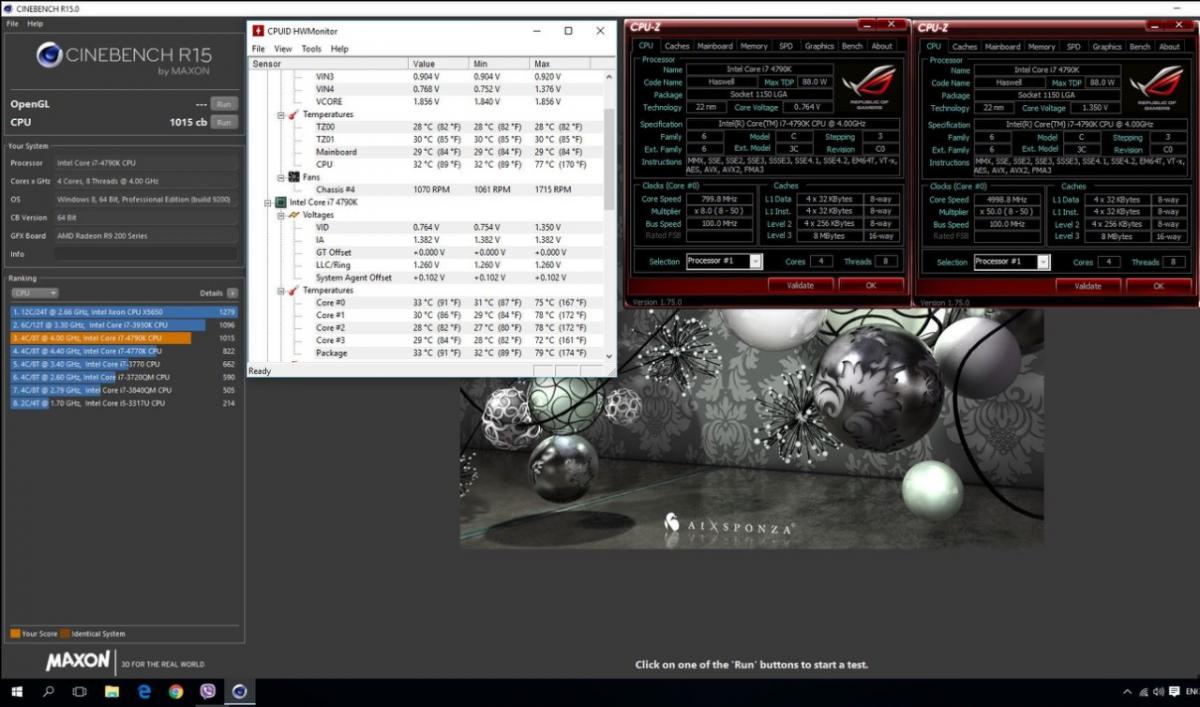
Task: Click OK in left CPU-Z window
Action: tap(871, 286)
